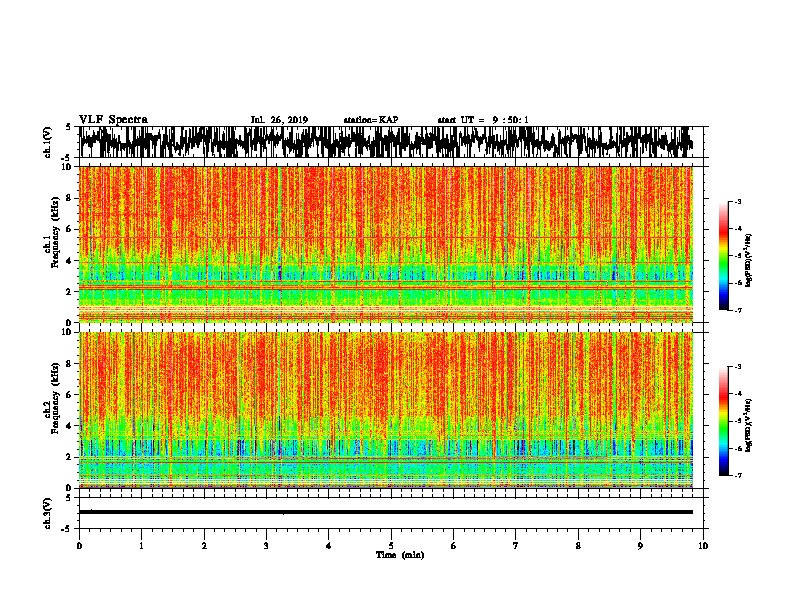Screen dimensions: 792x612
Task: Click time axis end tick label "10"
Action: pos(703,546)
